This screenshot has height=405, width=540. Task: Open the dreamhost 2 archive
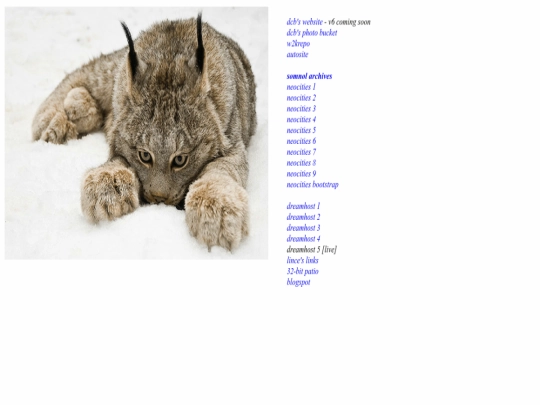pyautogui.click(x=303, y=217)
